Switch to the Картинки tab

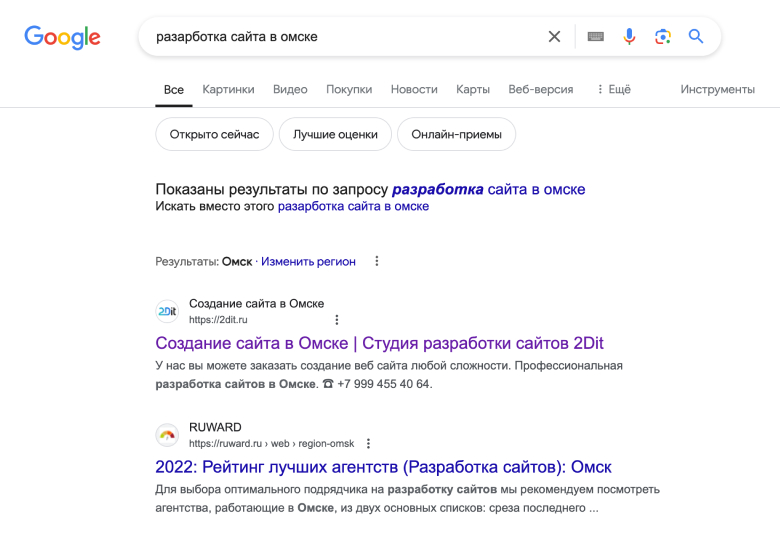228,89
